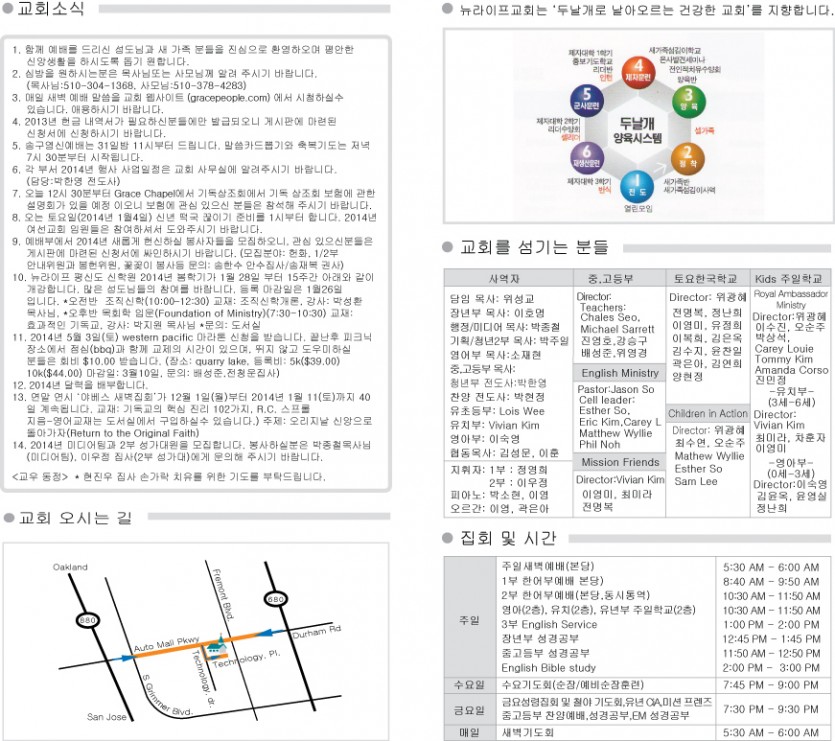Click the name Carey Louie
Screen dimensions: 835x741
784,348
